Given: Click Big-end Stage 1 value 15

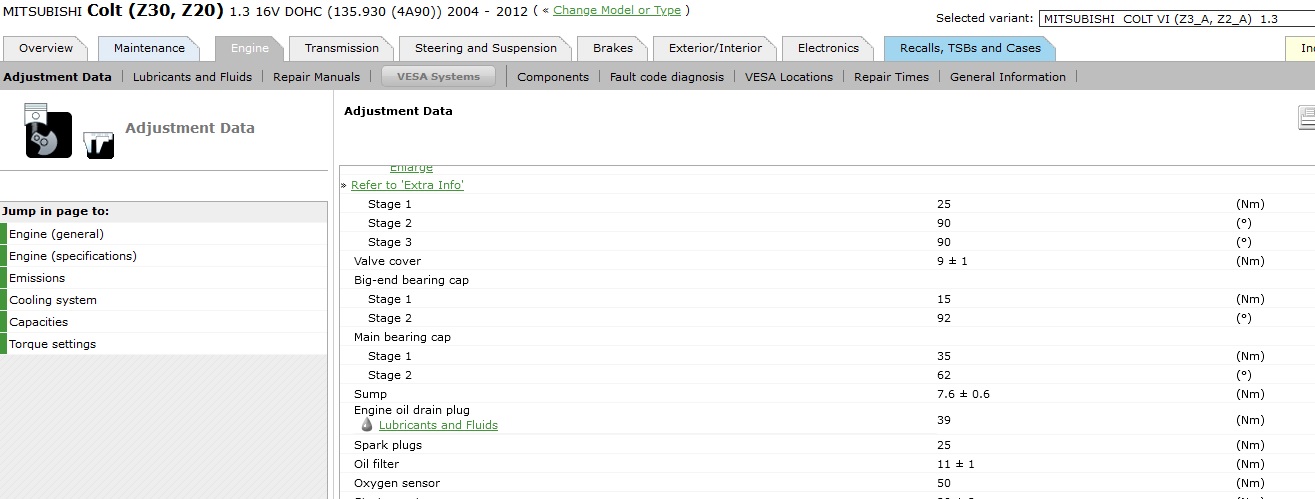Looking at the screenshot, I should pos(944,299).
